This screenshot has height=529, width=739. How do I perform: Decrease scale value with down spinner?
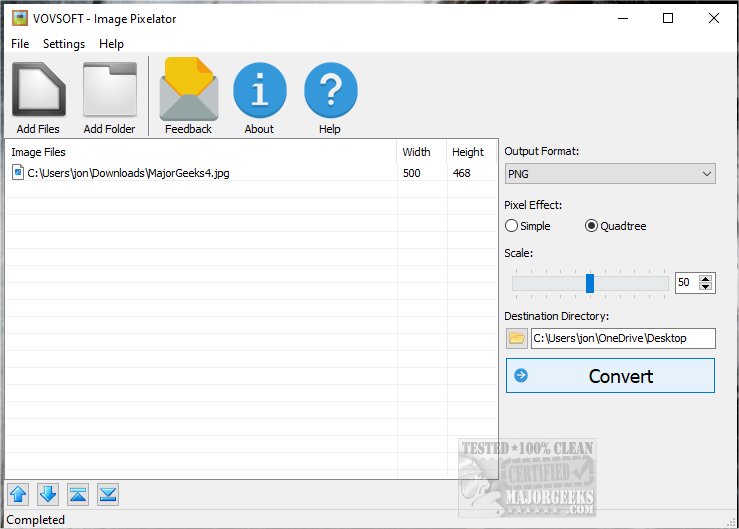click(x=706, y=287)
